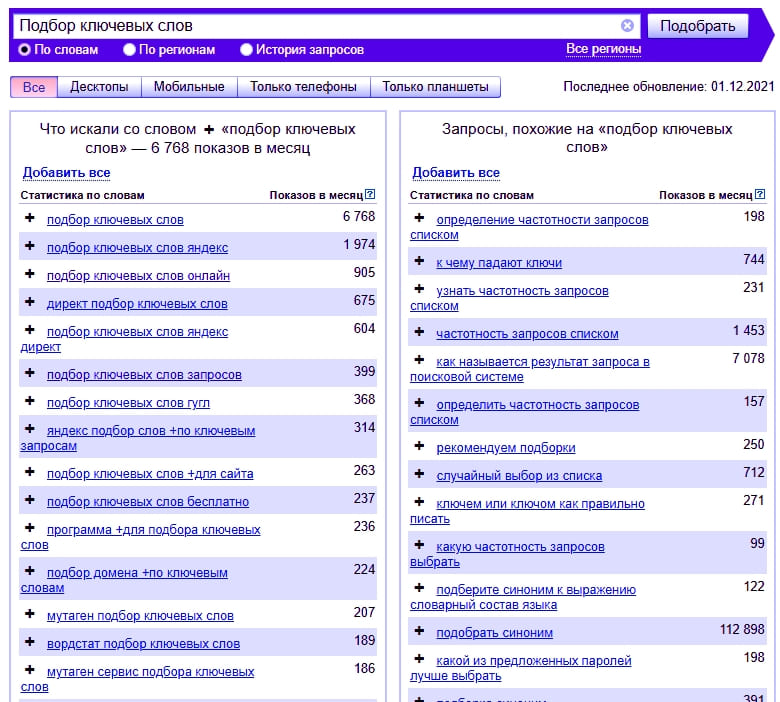Click the '6 768' impressions value

[359, 216]
